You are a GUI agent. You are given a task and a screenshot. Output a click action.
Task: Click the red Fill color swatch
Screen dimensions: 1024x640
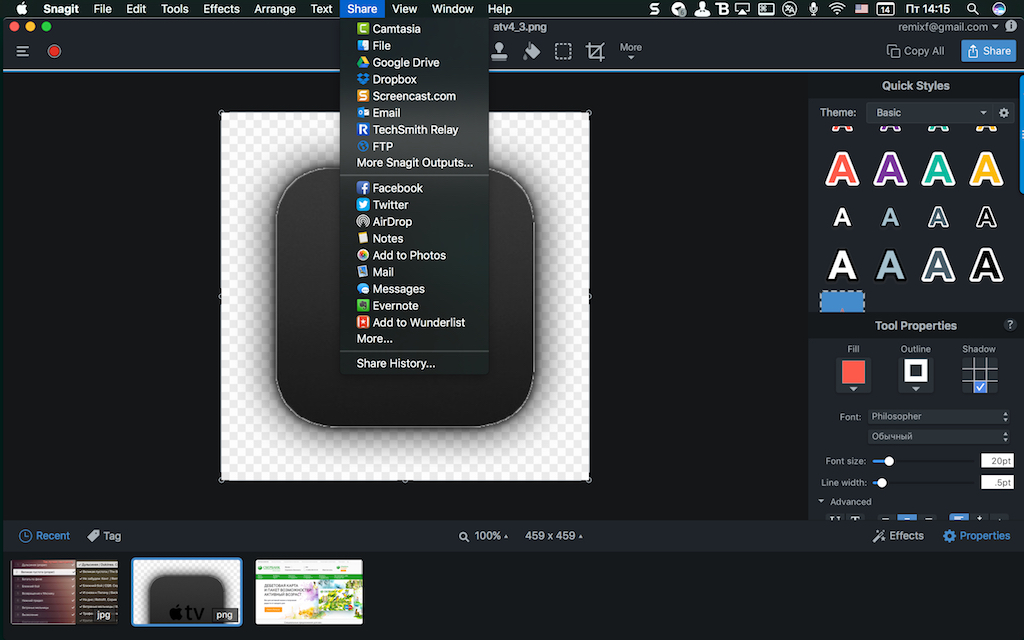point(853,372)
